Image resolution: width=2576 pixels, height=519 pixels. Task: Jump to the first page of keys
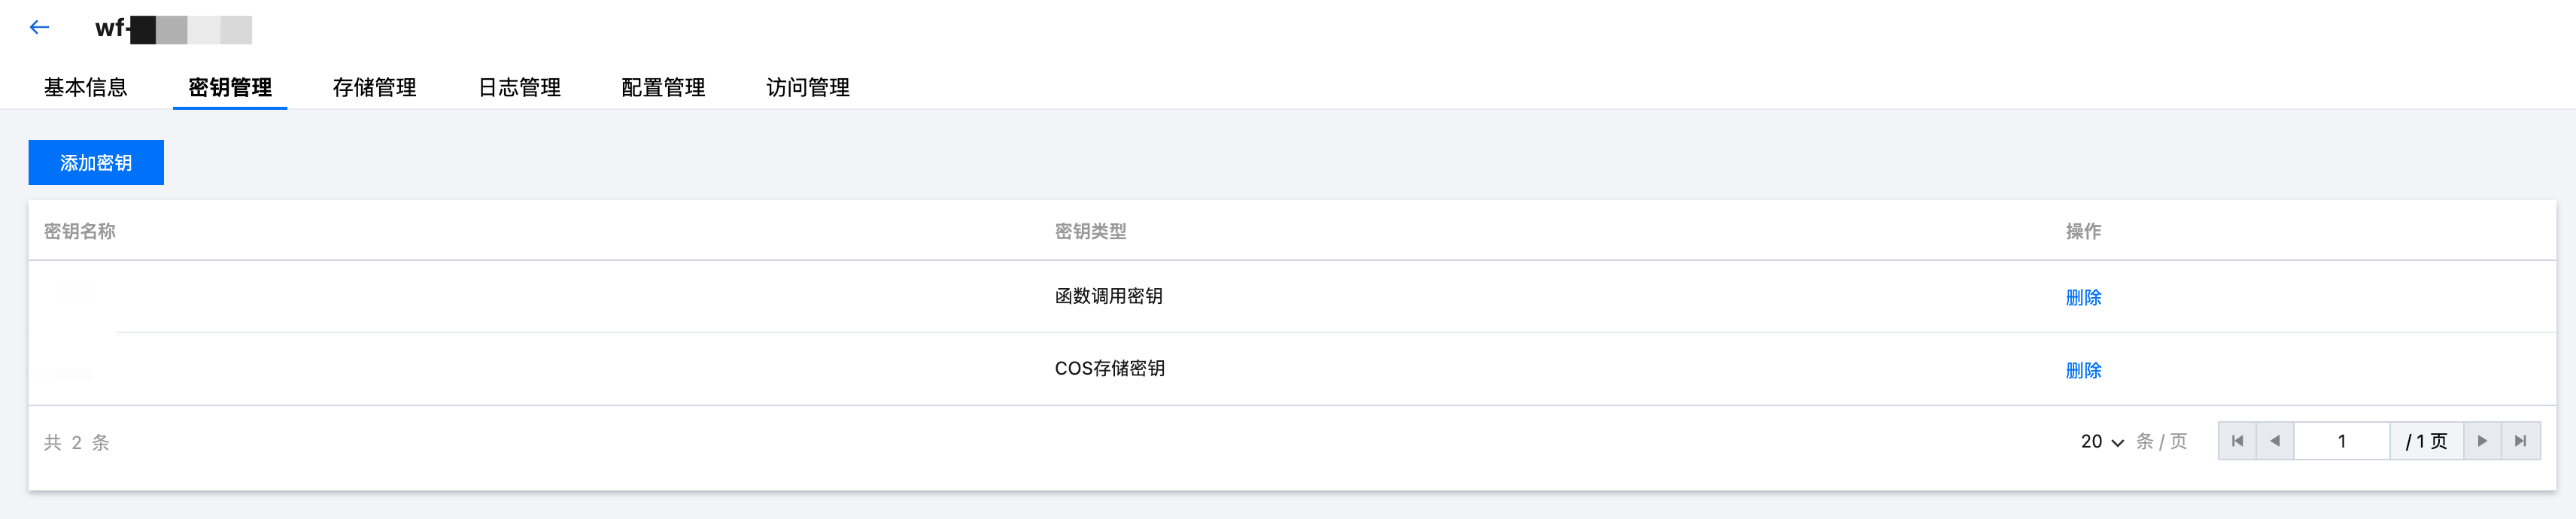click(x=2237, y=441)
